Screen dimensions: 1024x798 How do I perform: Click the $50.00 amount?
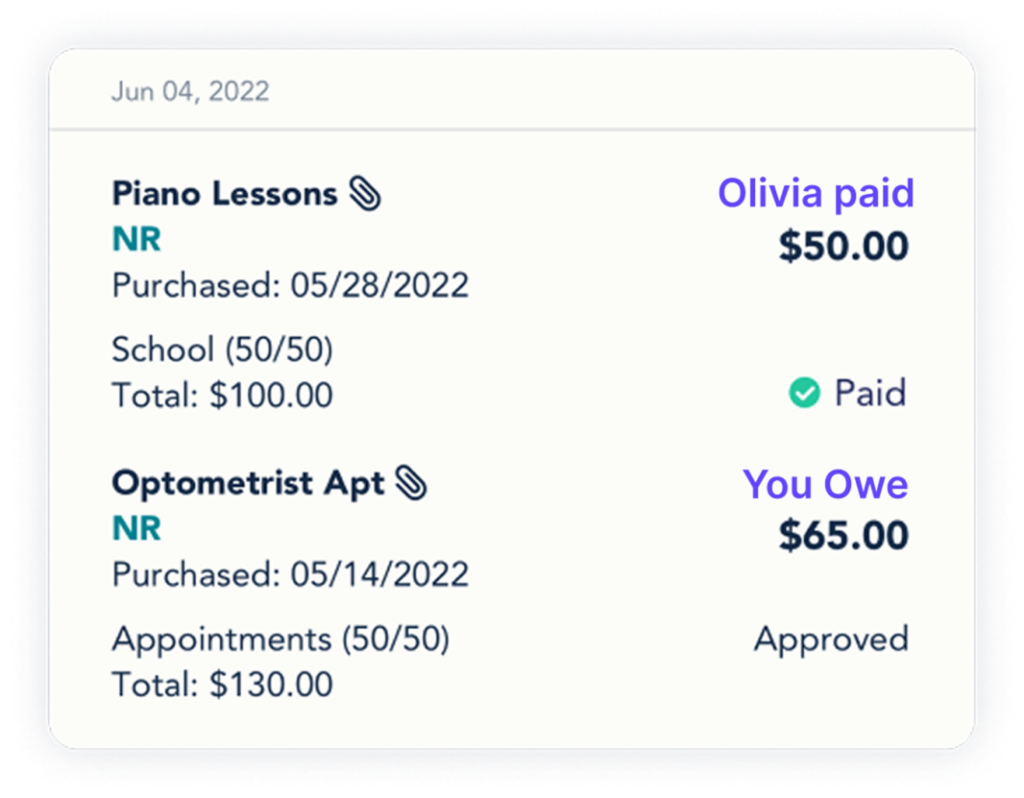[x=843, y=246]
